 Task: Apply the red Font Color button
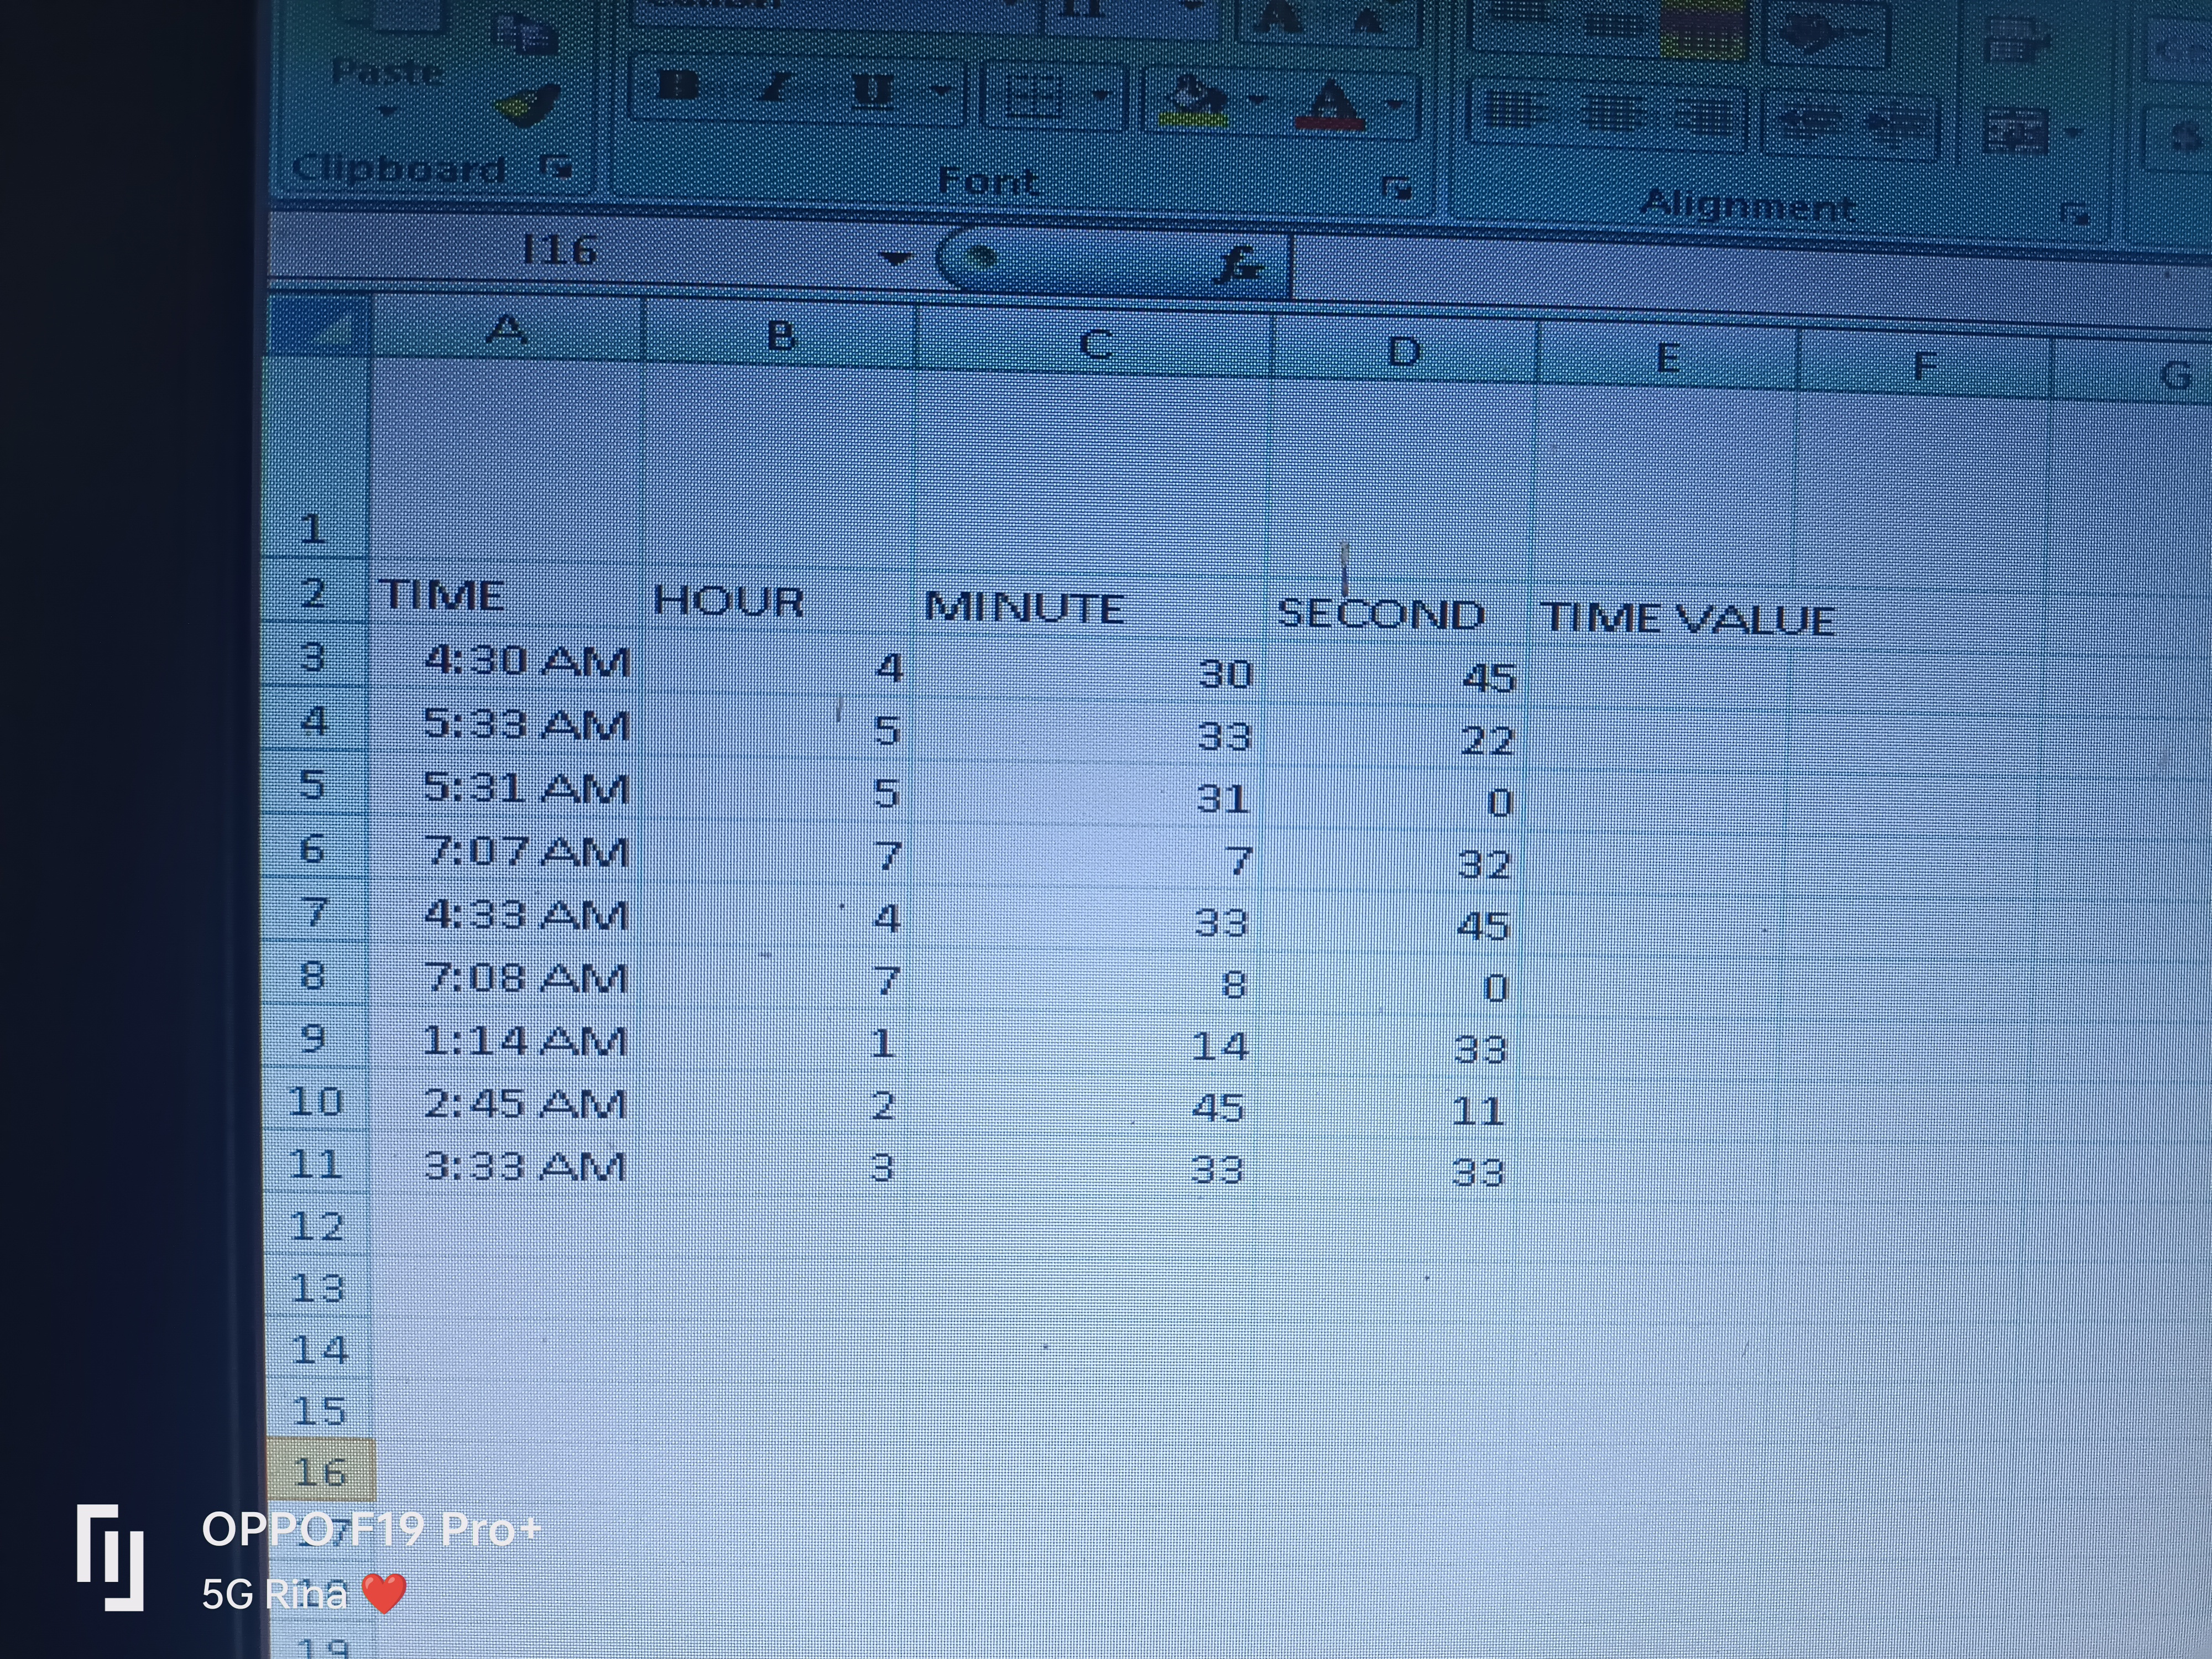(x=1329, y=106)
